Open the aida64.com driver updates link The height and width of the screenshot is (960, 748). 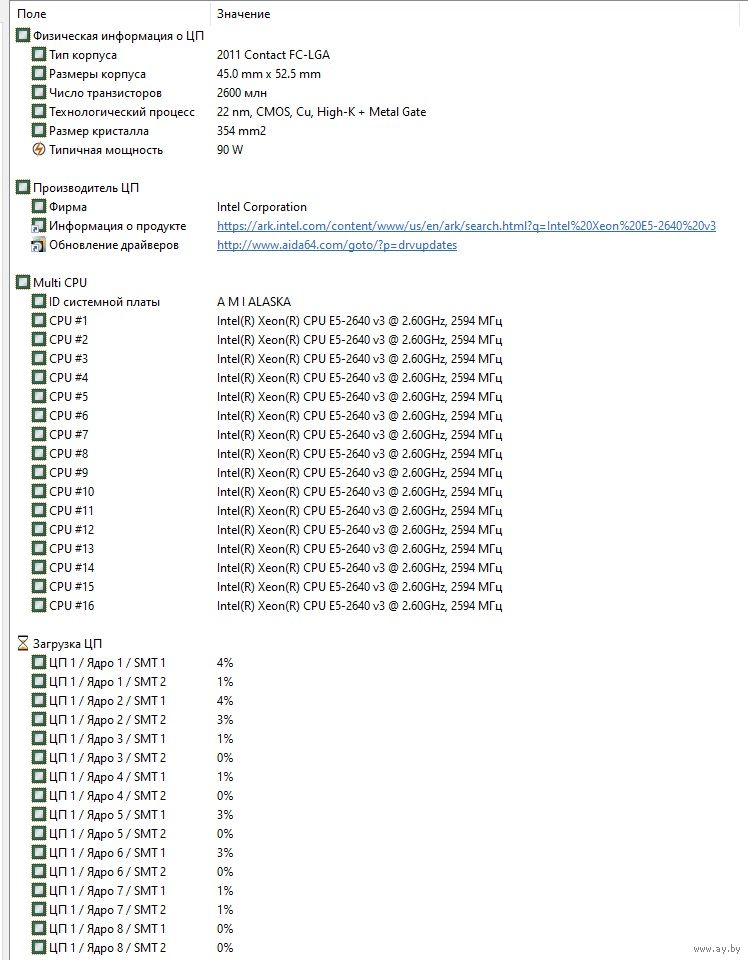tap(337, 245)
